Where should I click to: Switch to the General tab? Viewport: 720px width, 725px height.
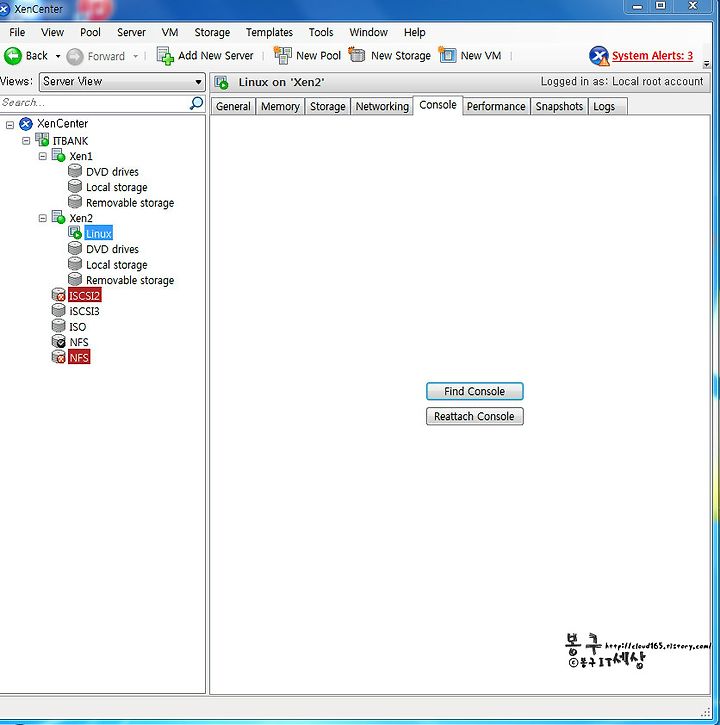(x=233, y=106)
